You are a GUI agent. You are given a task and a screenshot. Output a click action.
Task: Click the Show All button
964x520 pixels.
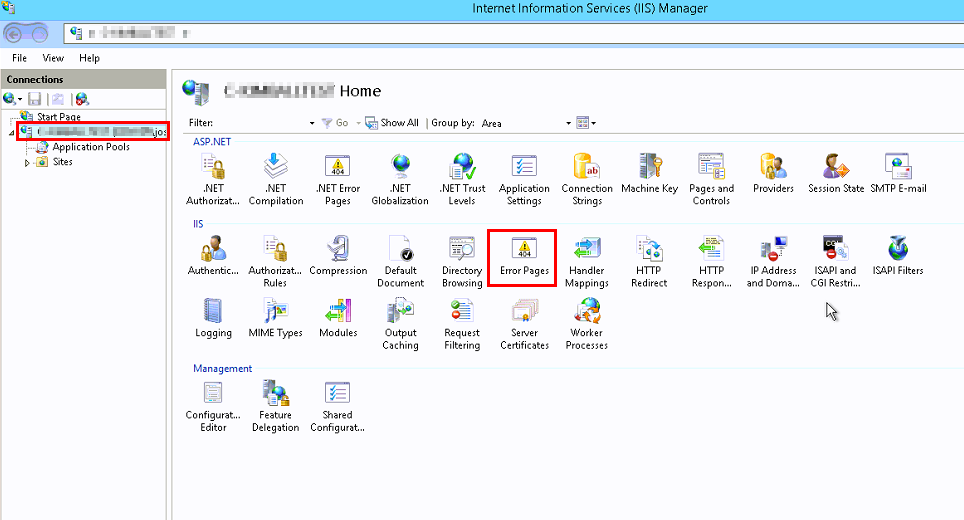tap(392, 123)
